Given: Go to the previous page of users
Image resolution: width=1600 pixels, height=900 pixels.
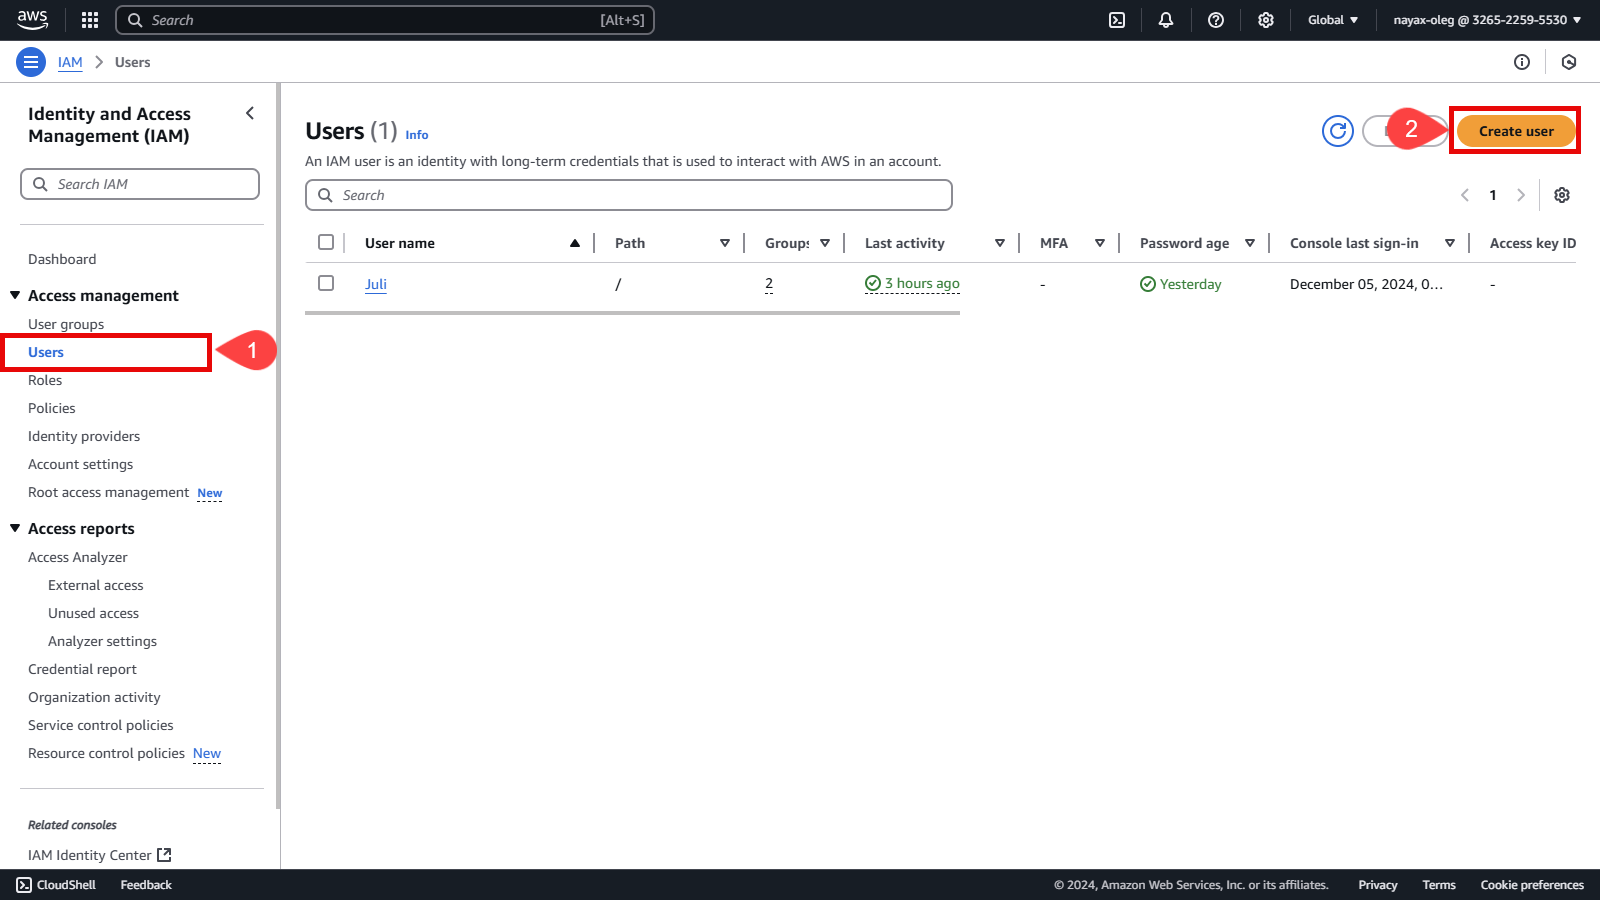Looking at the screenshot, I should pyautogui.click(x=1465, y=195).
